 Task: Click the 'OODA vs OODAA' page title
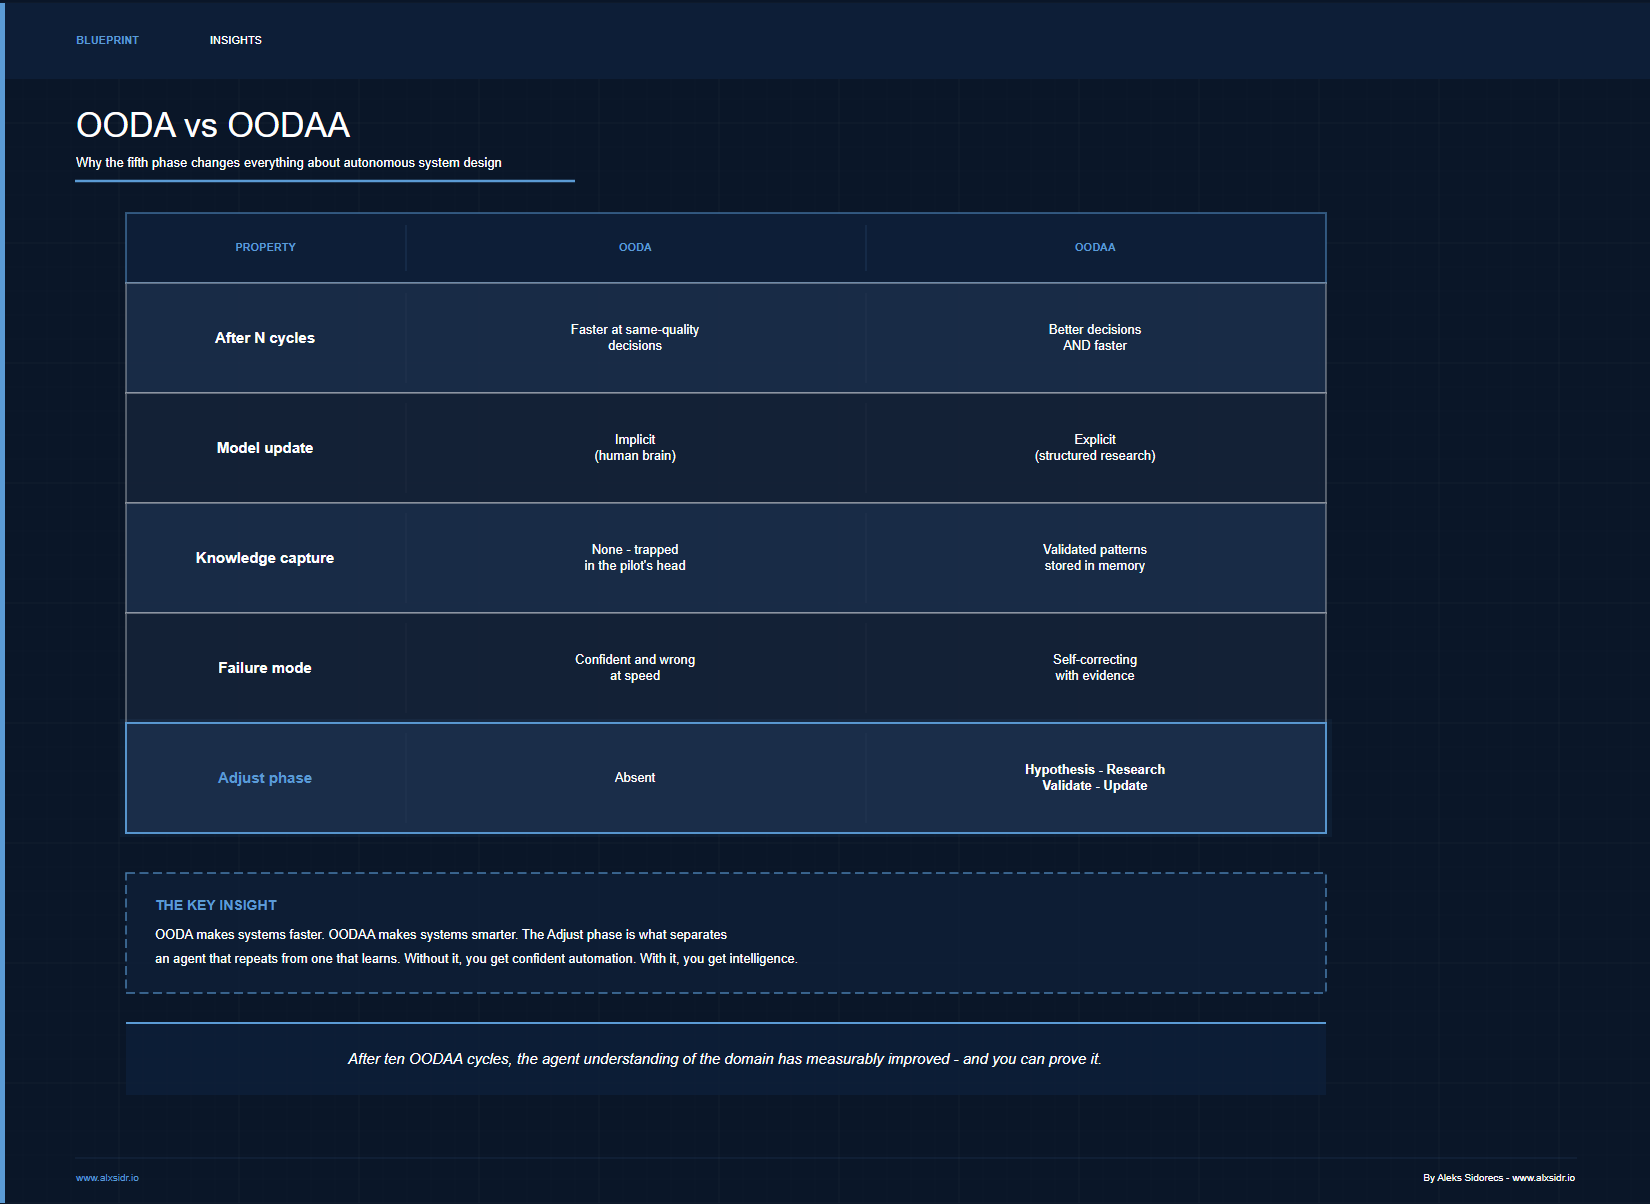(213, 125)
